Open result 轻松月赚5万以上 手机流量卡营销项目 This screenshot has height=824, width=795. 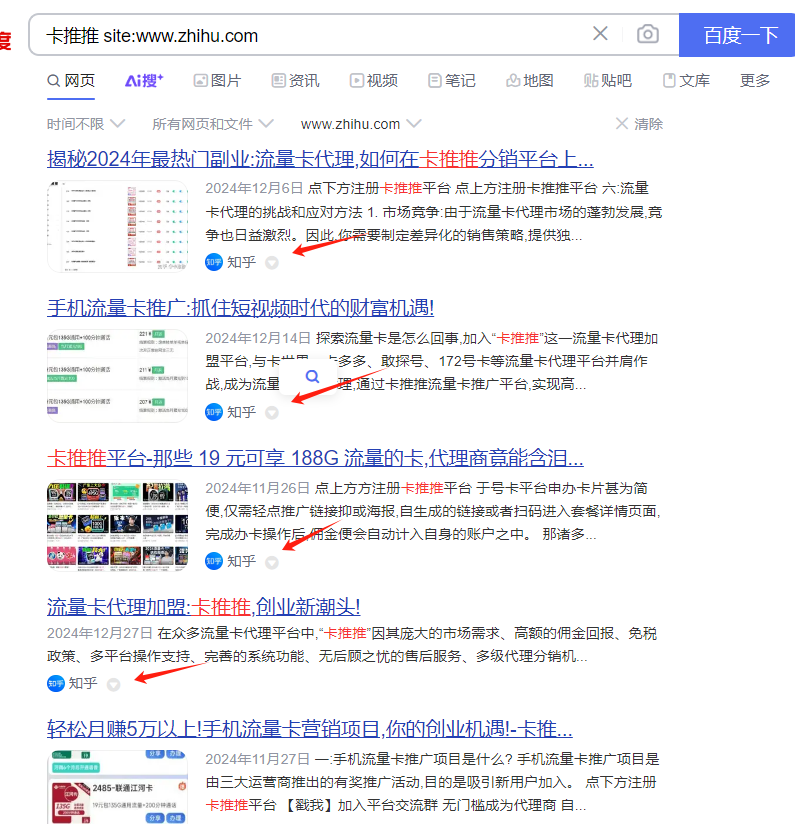(309, 729)
